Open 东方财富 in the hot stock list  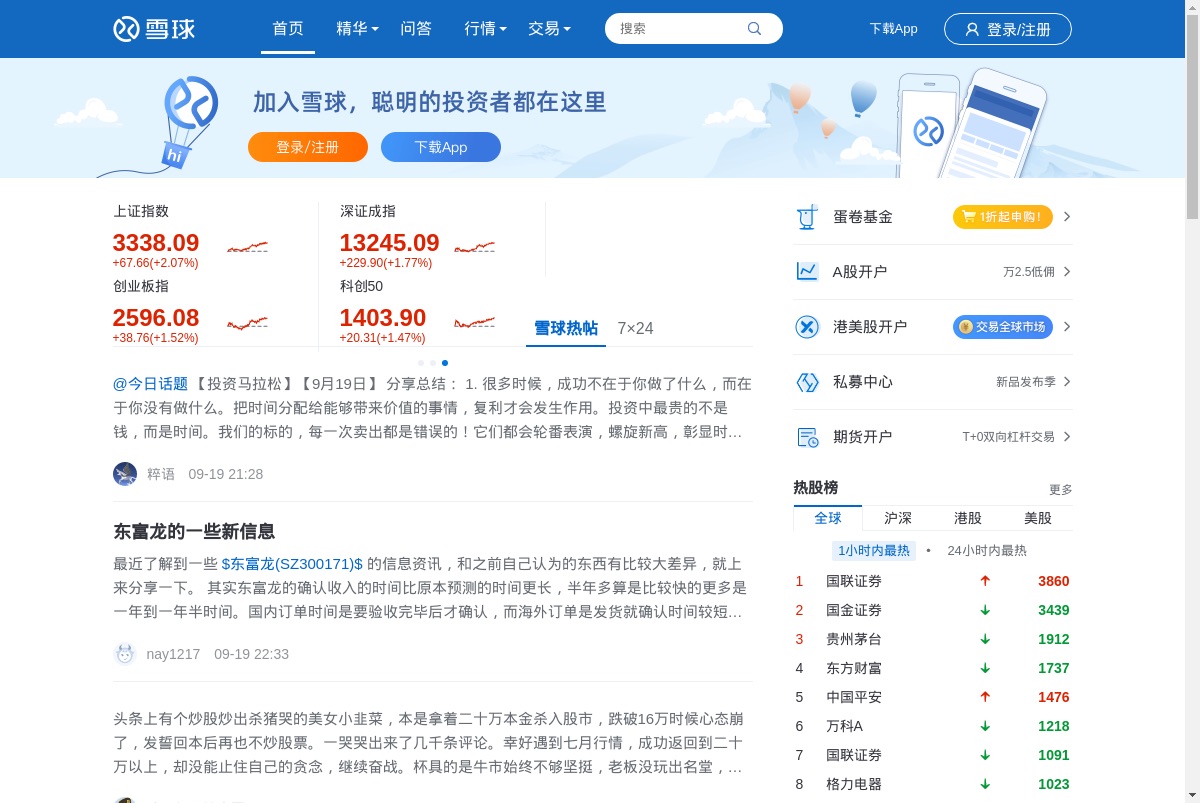pos(854,668)
